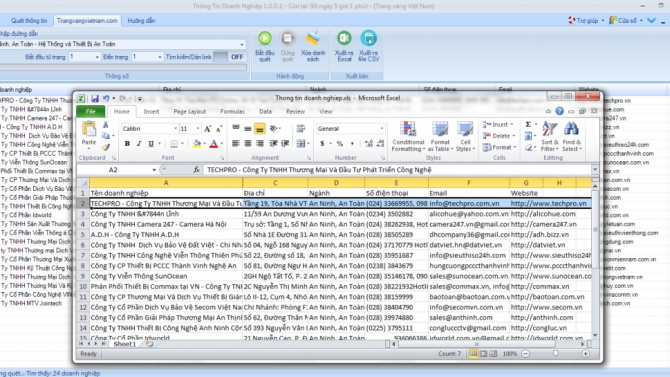Decrease font size with Shrink Font icon
This screenshot has height=377, width=670.
click(219, 129)
